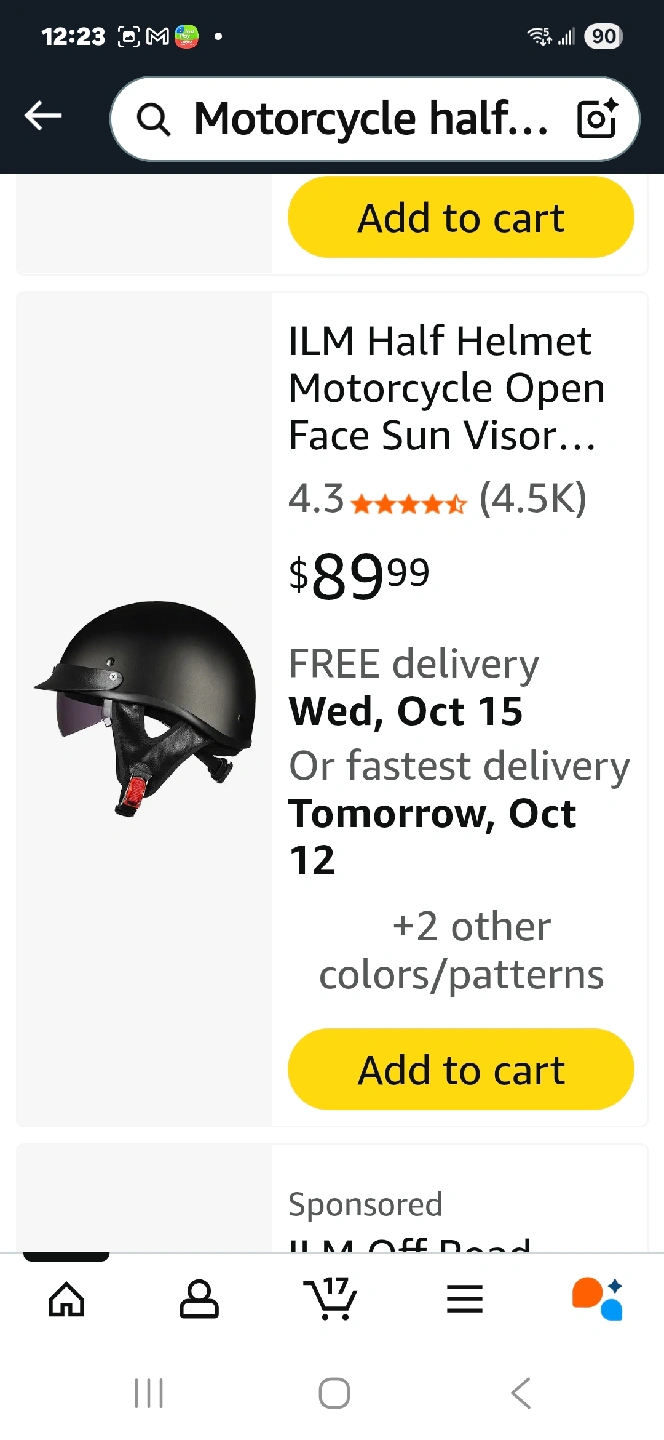Open shopping cart with 17 items
The width and height of the screenshot is (664, 1440).
pyautogui.click(x=331, y=1298)
